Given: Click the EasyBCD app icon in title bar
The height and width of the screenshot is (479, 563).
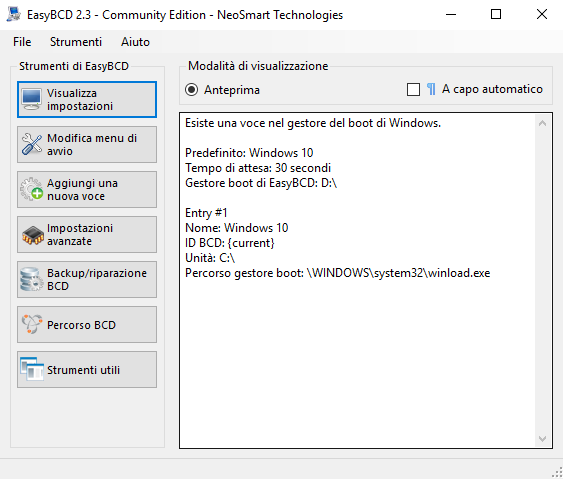Looking at the screenshot, I should click(x=14, y=14).
